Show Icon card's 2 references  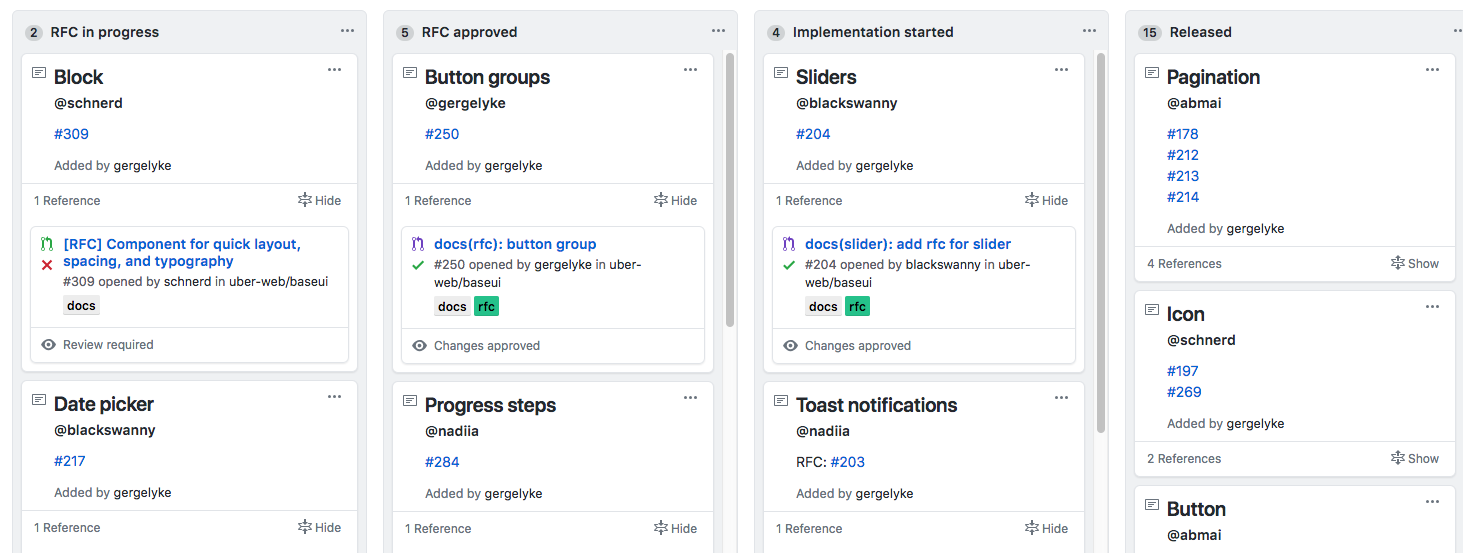pos(1414,458)
